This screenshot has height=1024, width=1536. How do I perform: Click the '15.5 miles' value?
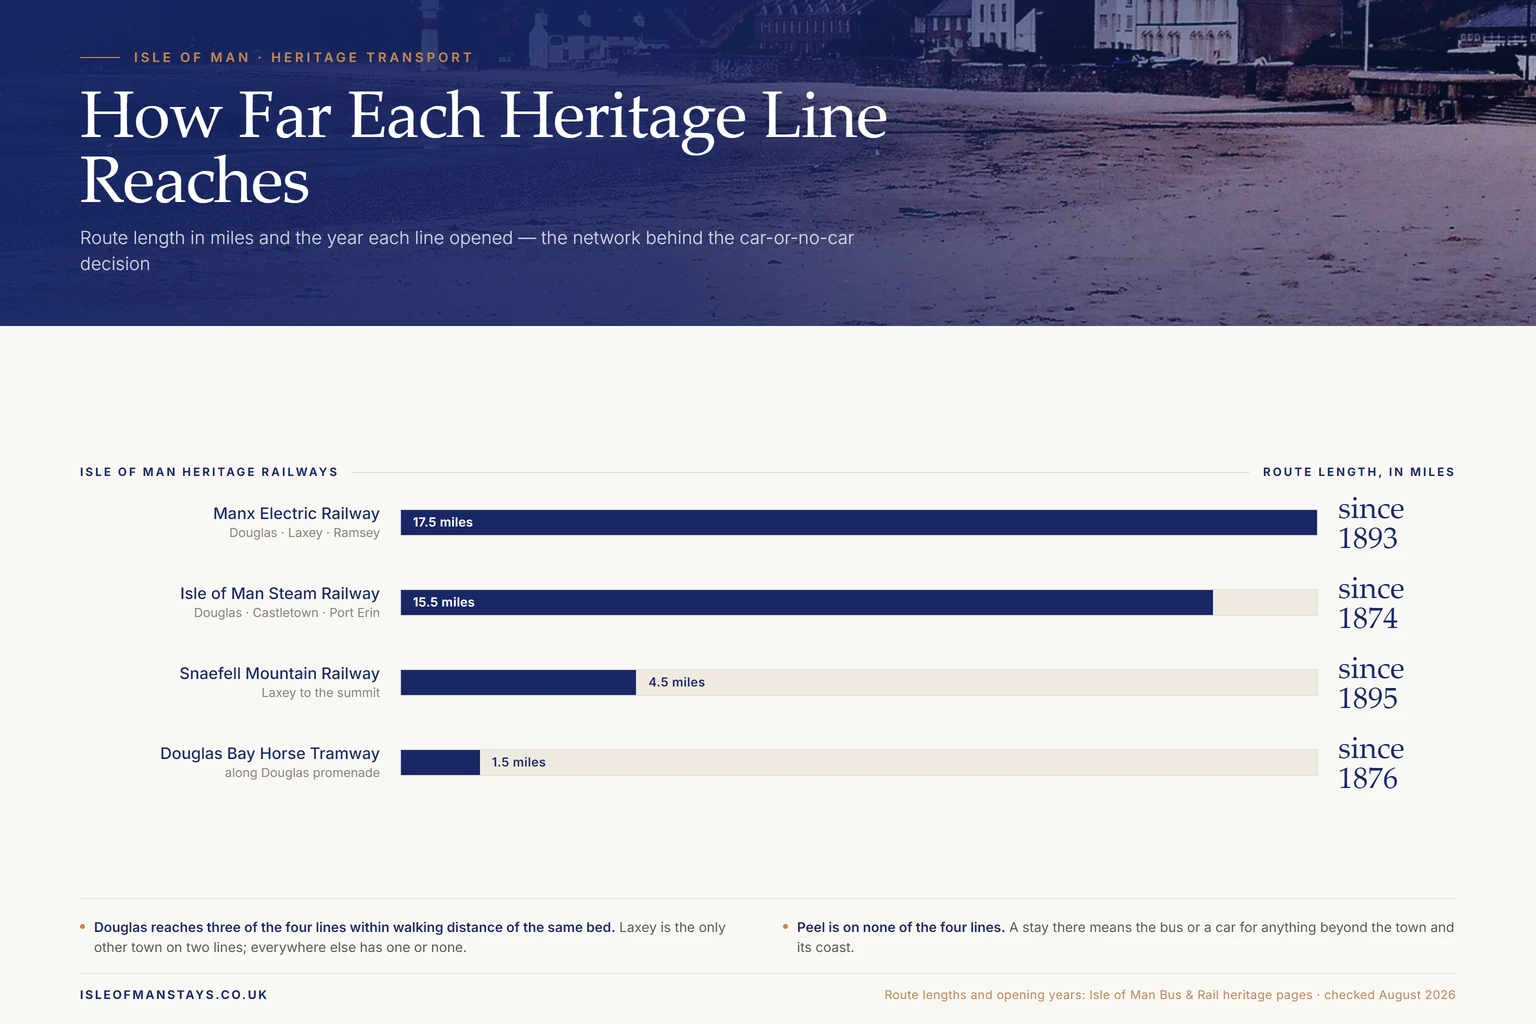tap(444, 602)
